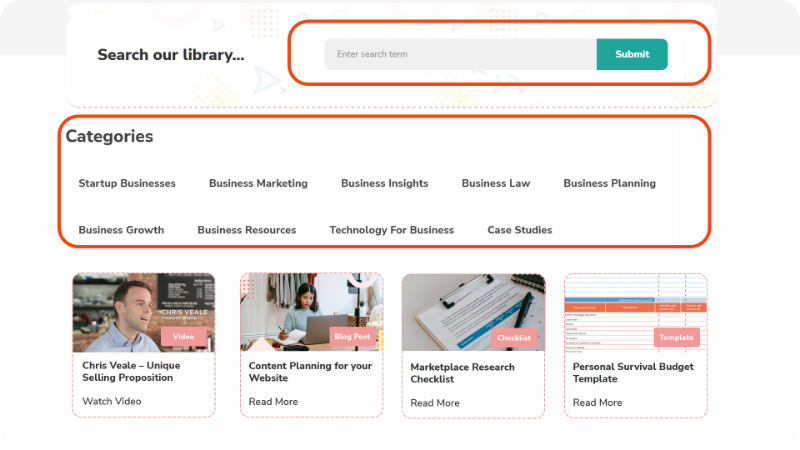Screen dimensions: 800x450
Task: Open the Business Growth category
Action: 121,230
